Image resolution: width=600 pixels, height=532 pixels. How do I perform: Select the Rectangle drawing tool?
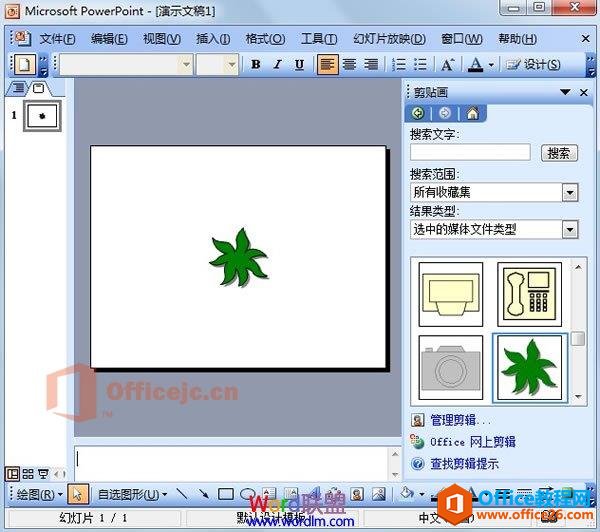tap(226, 494)
